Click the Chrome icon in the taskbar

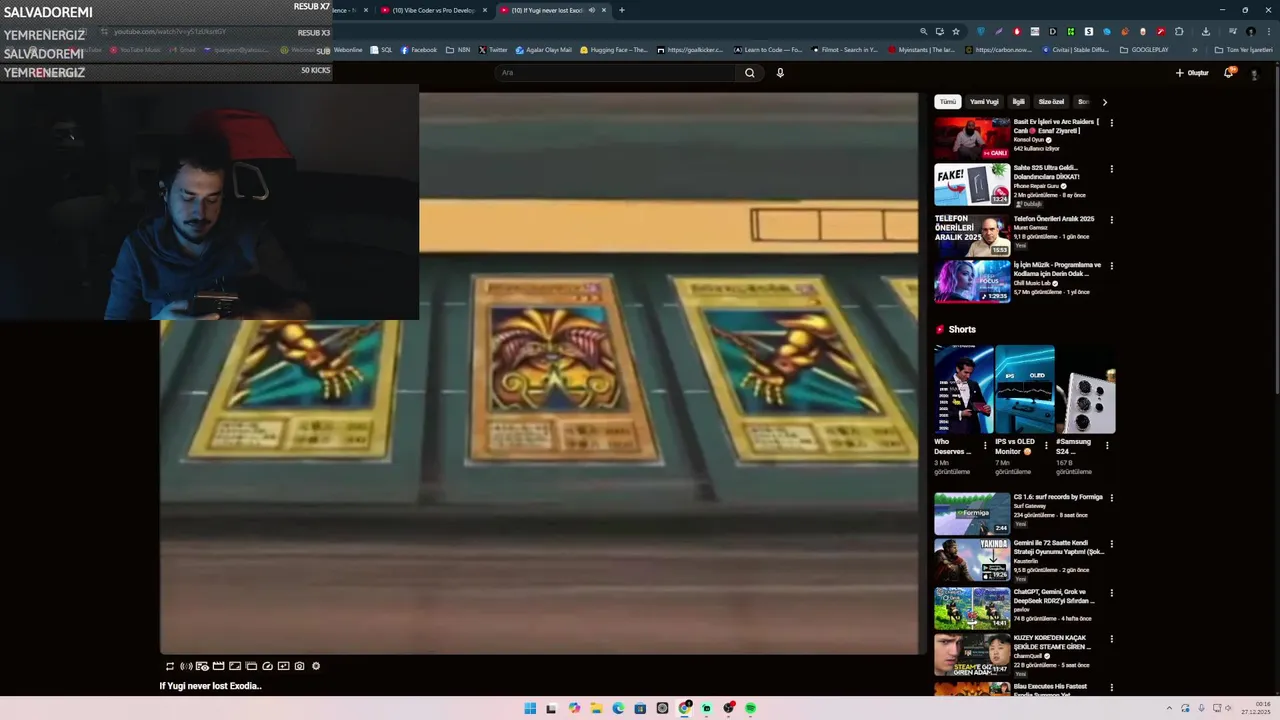click(684, 708)
